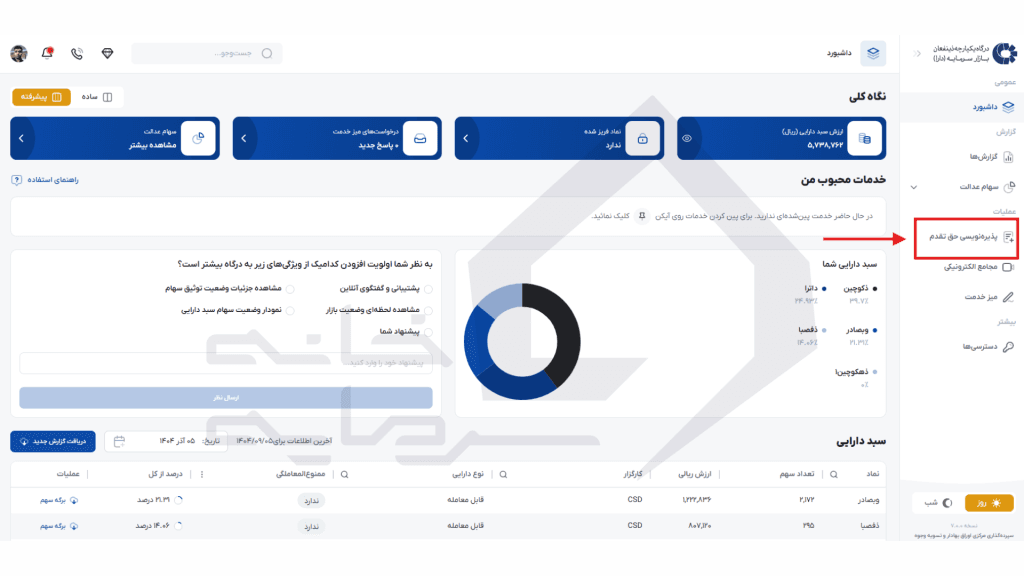1024x576 pixels.
Task: Expand the سهام عدالت card arrow
Action: tap(21, 139)
